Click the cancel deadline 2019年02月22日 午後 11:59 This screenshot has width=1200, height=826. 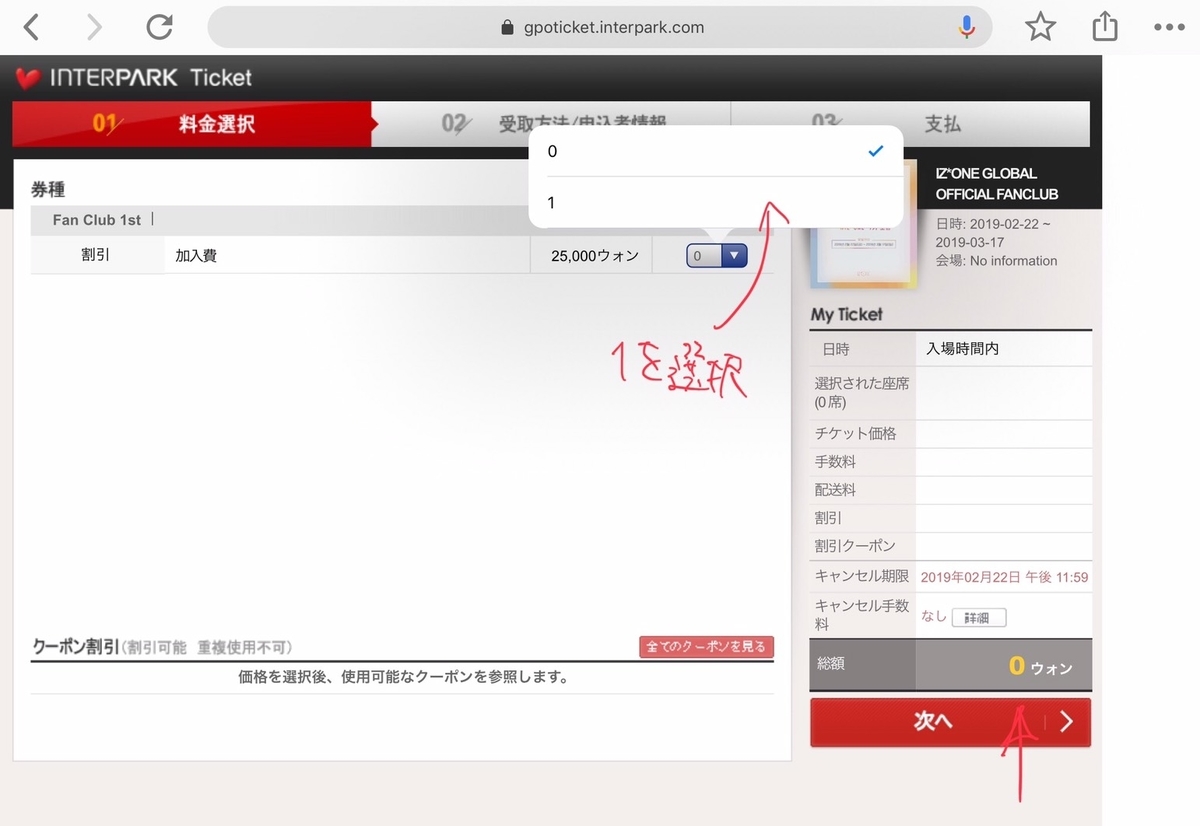point(1004,577)
